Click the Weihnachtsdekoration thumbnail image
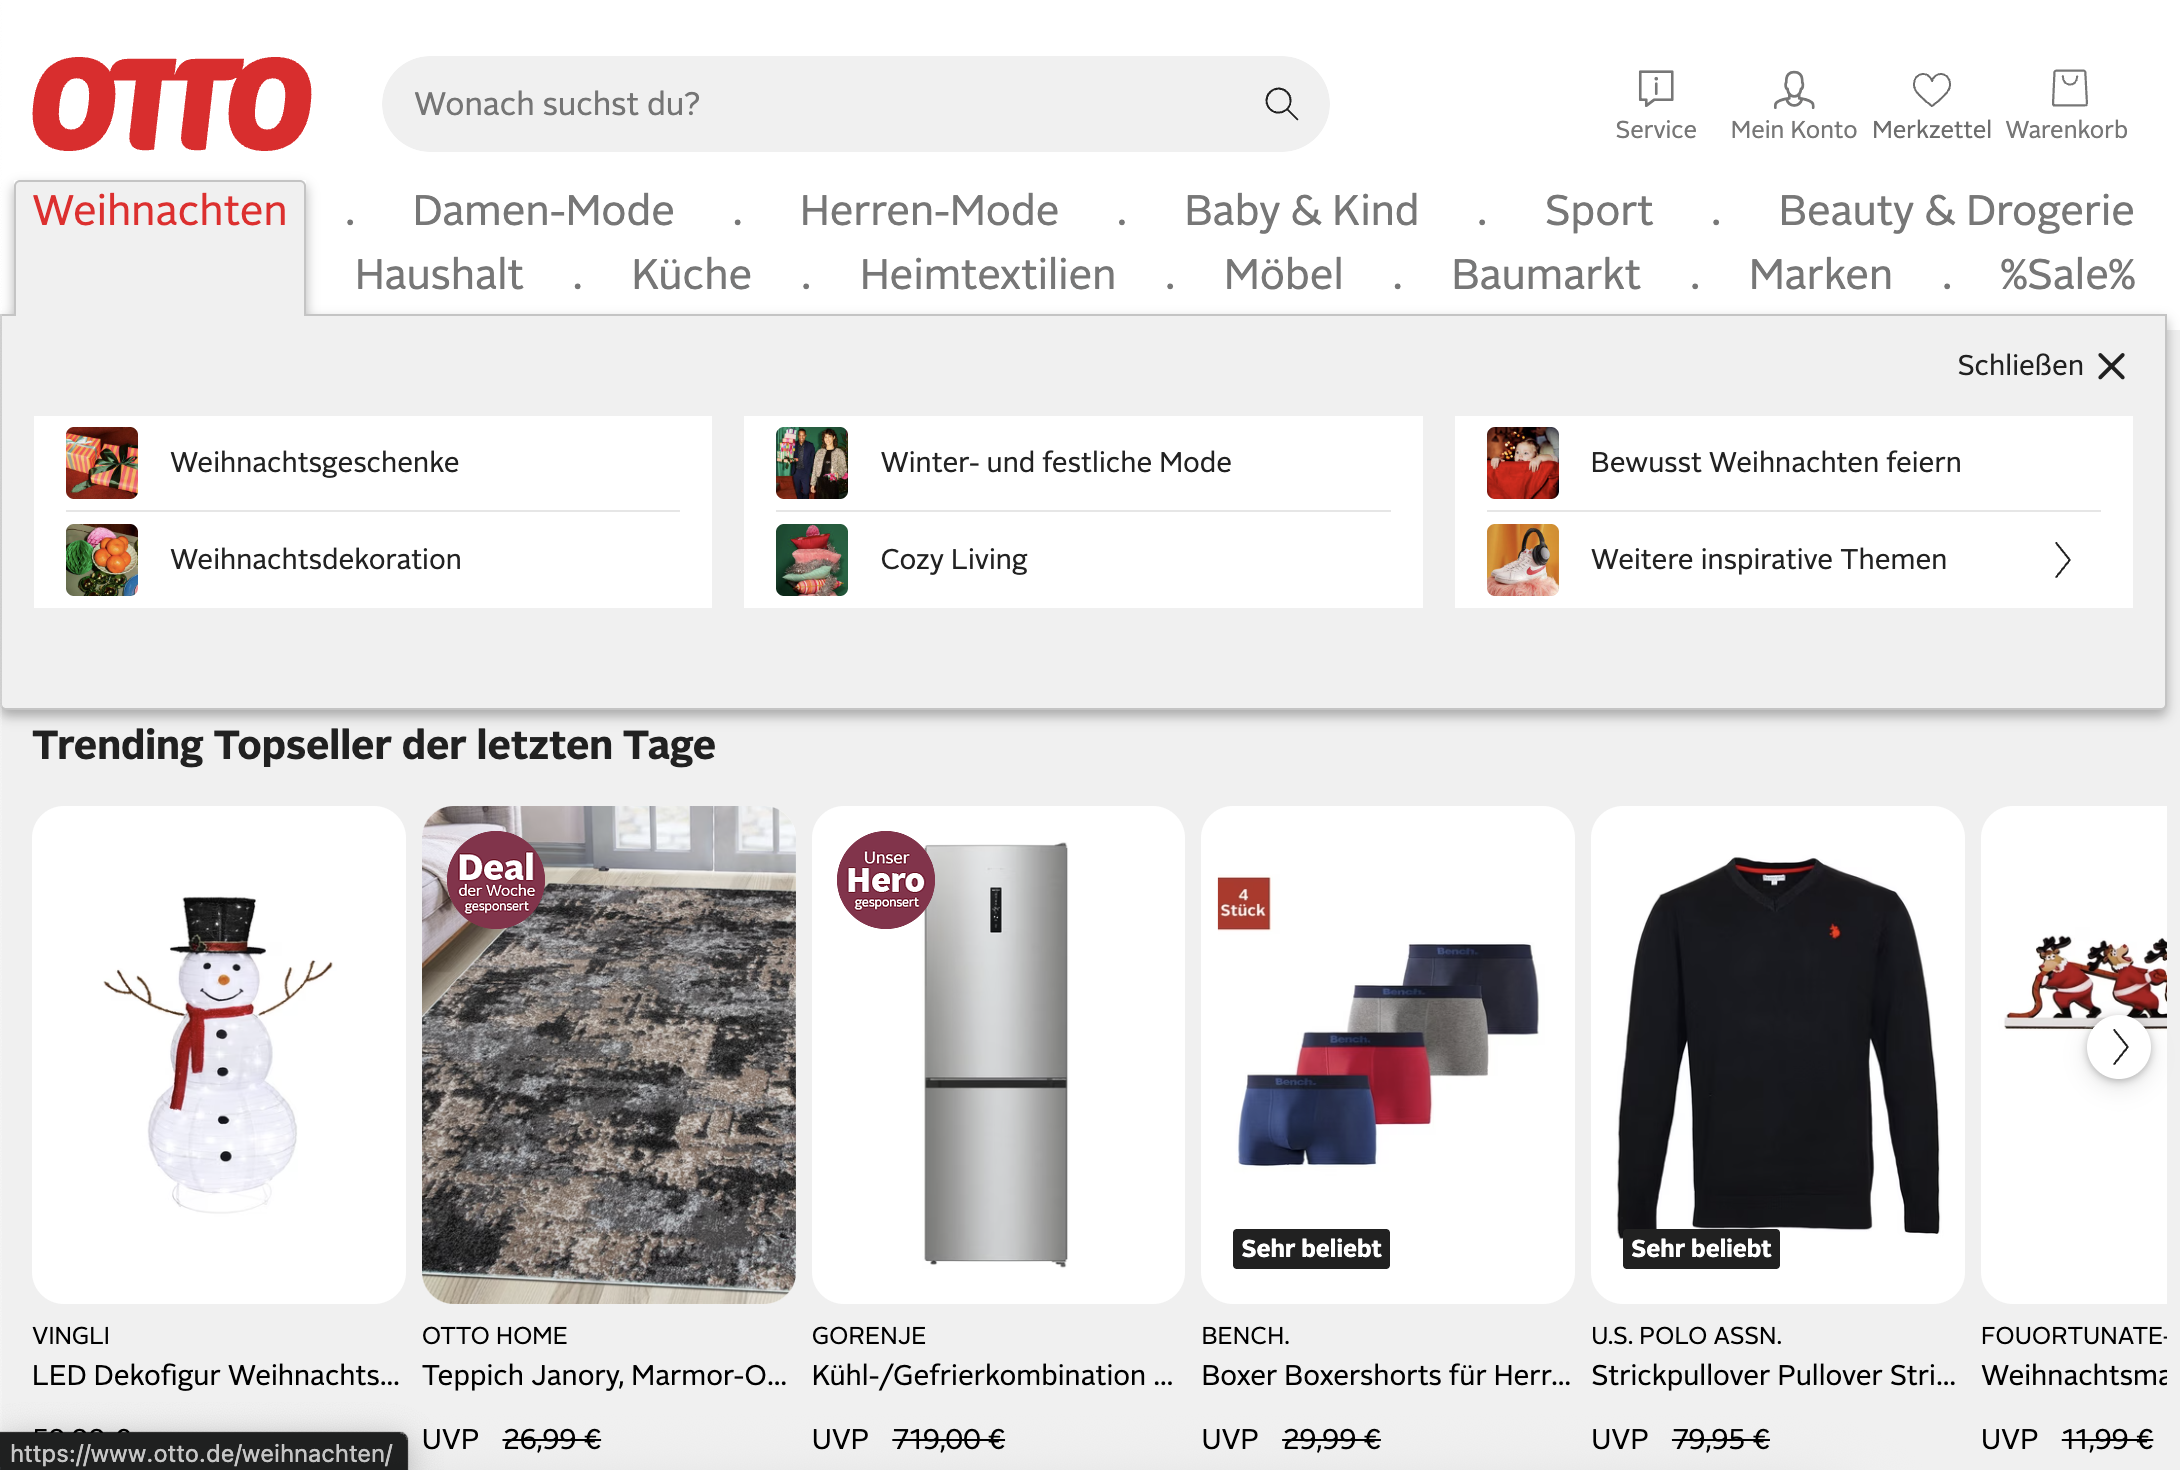 [x=102, y=560]
